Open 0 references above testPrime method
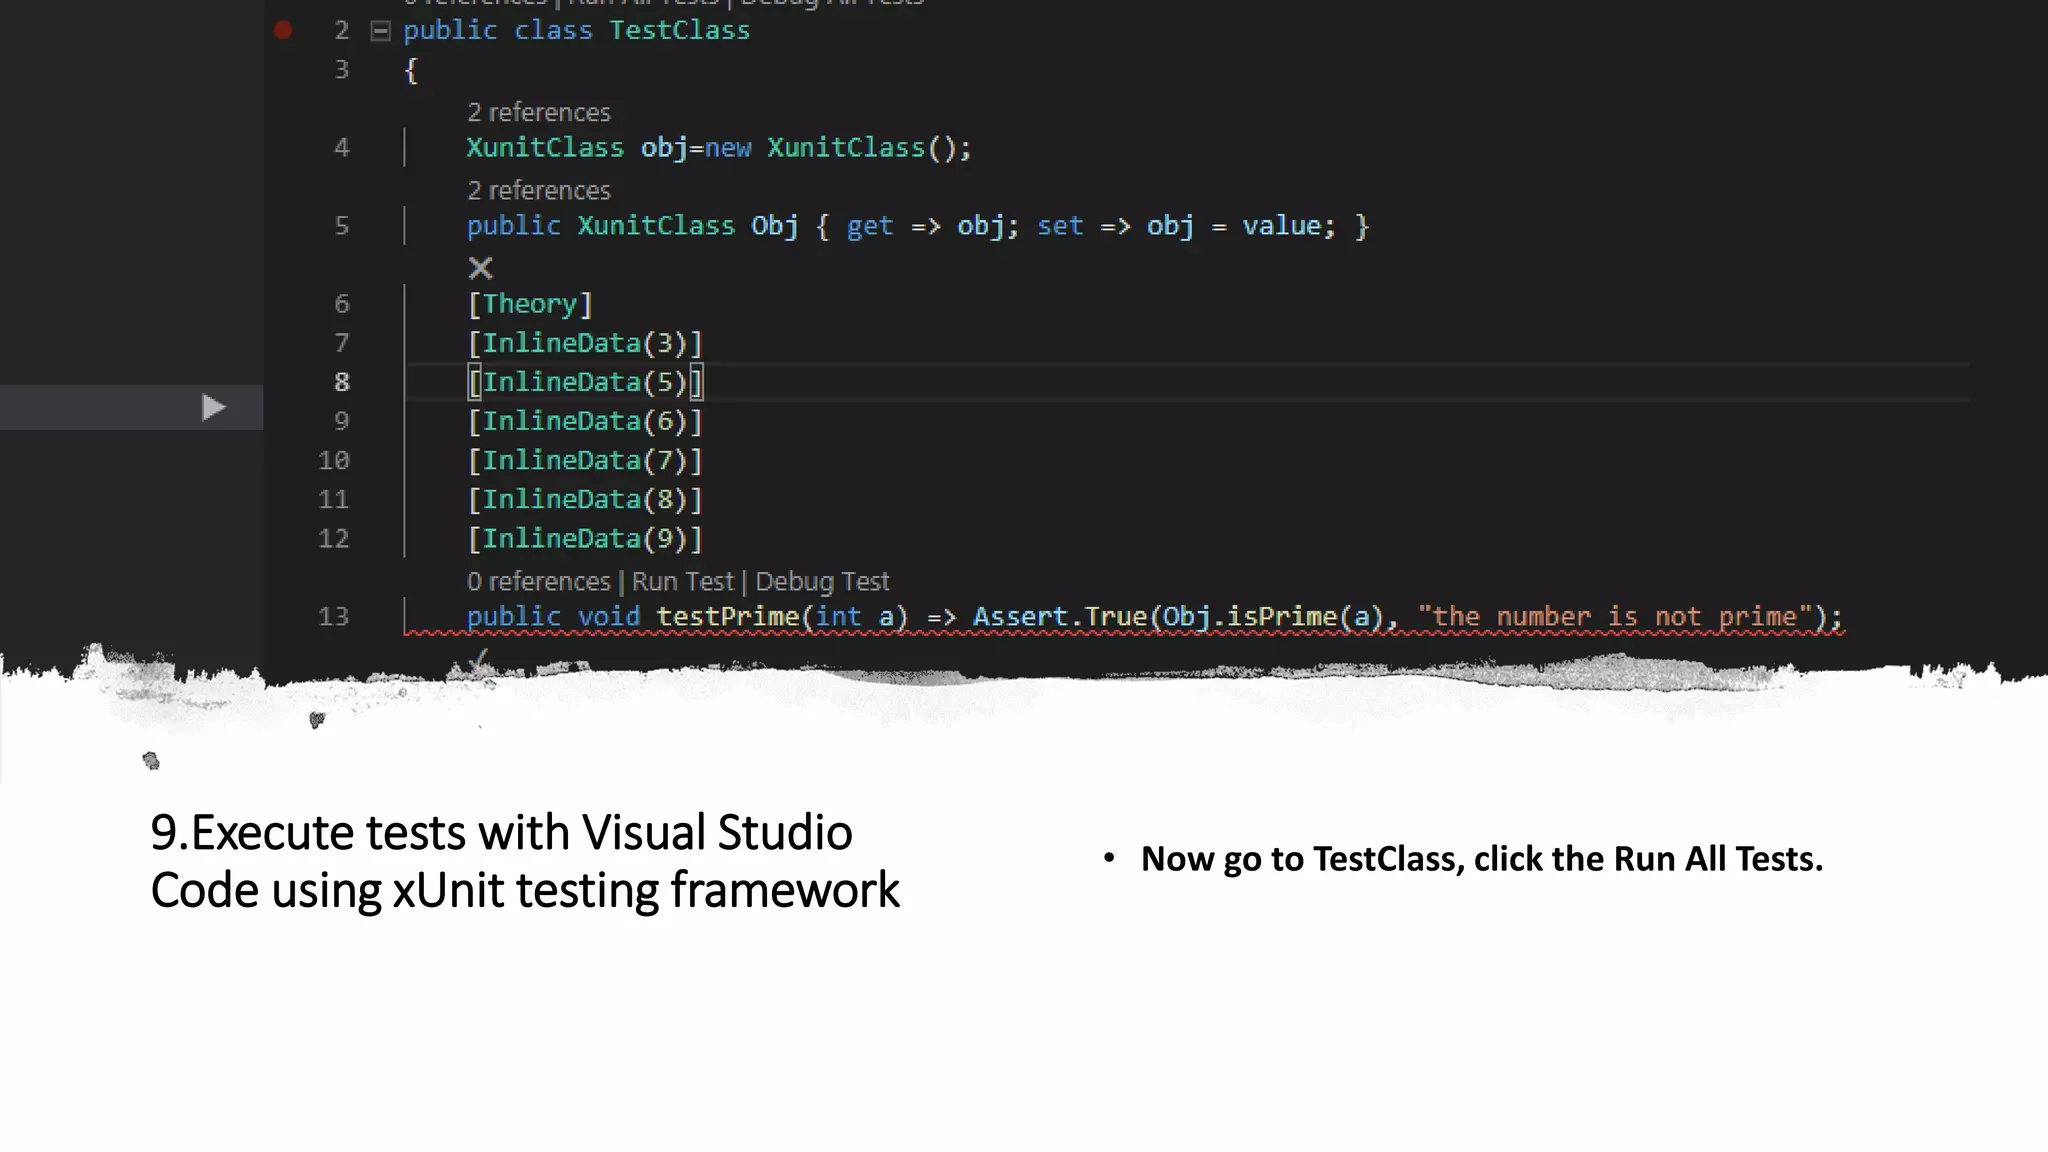Viewport: 2048px width, 1152px height. 538,581
